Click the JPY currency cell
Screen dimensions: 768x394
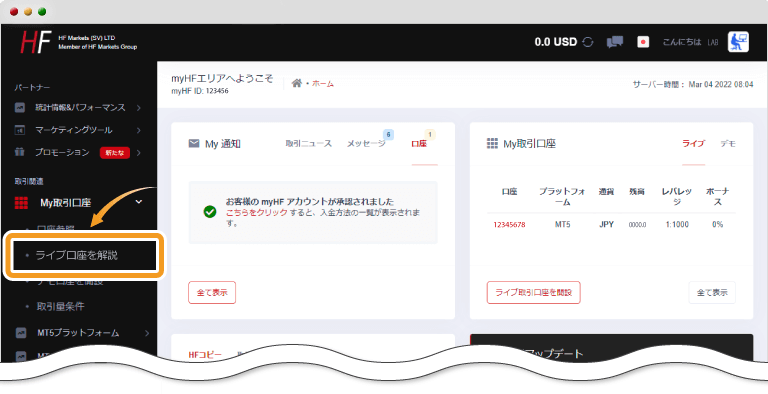coord(607,224)
